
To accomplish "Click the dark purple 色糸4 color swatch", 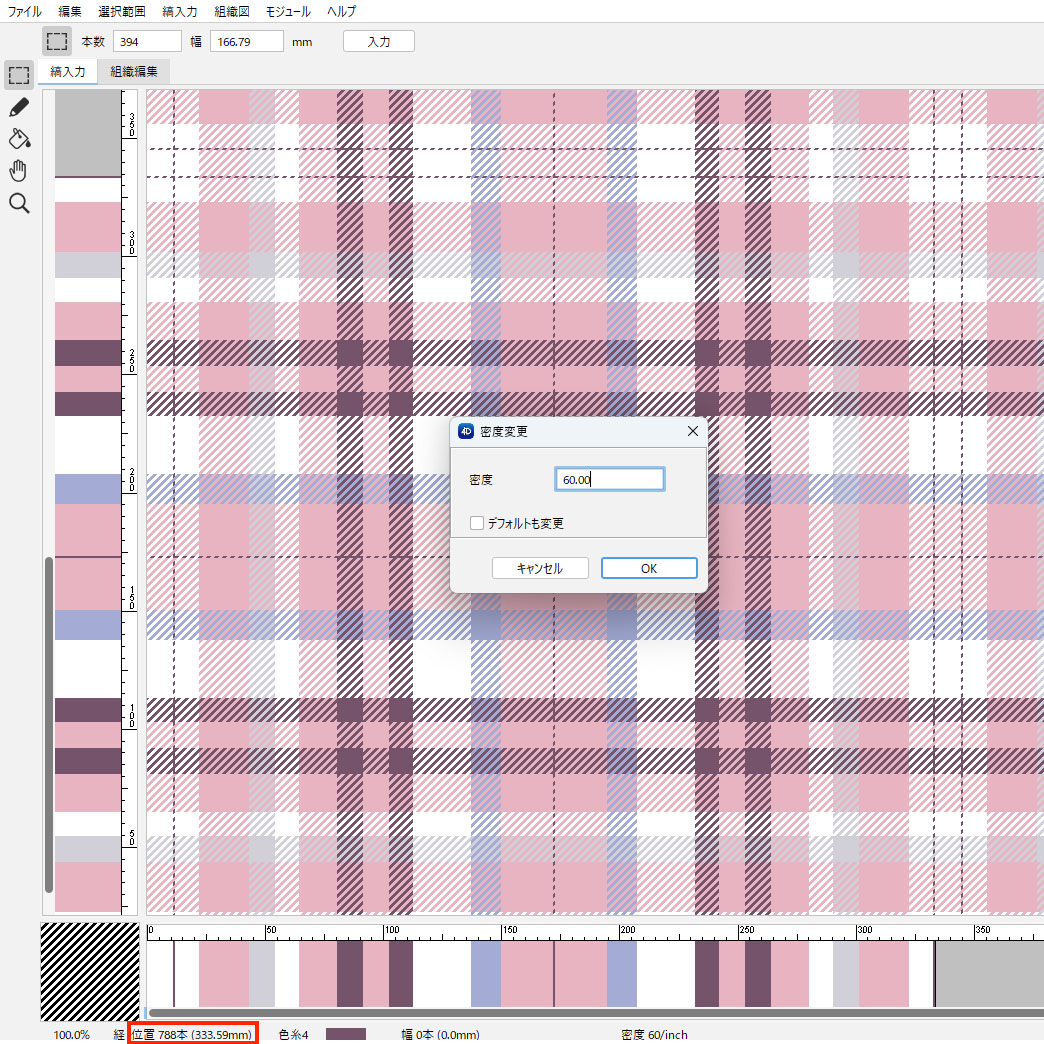I will (x=346, y=1034).
